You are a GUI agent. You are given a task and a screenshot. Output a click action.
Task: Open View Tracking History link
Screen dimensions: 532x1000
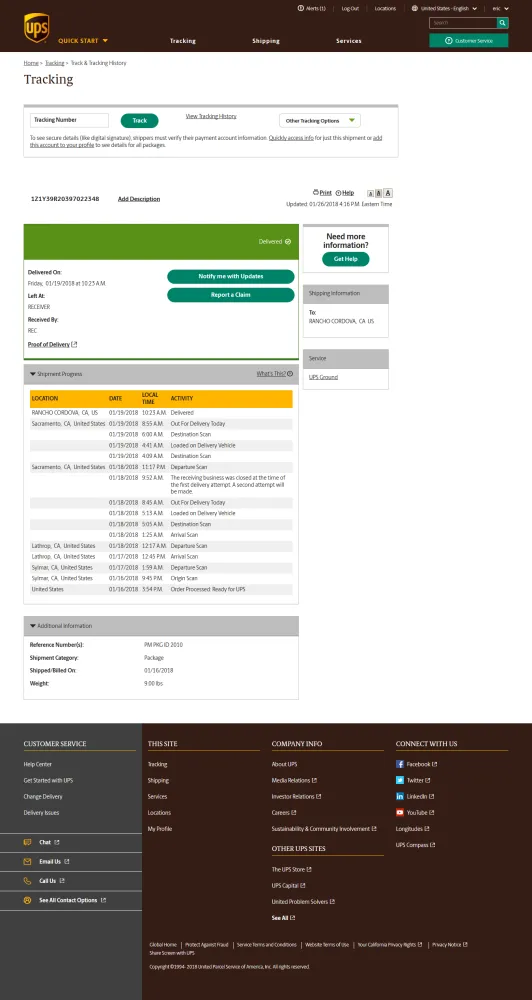tap(211, 116)
